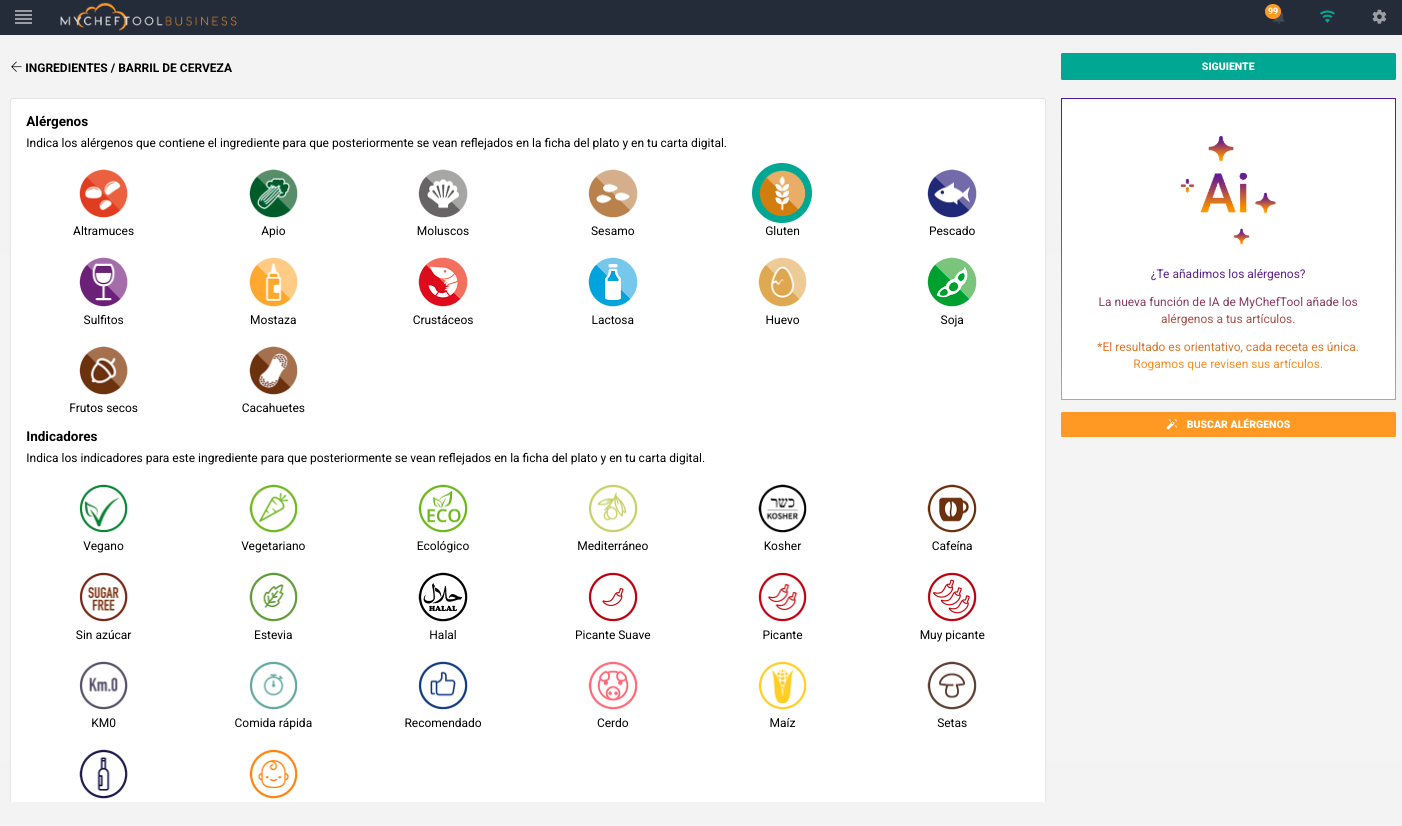The width and height of the screenshot is (1402, 826).
Task: Click the Wi-Fi connection status icon
Action: tap(1327, 17)
